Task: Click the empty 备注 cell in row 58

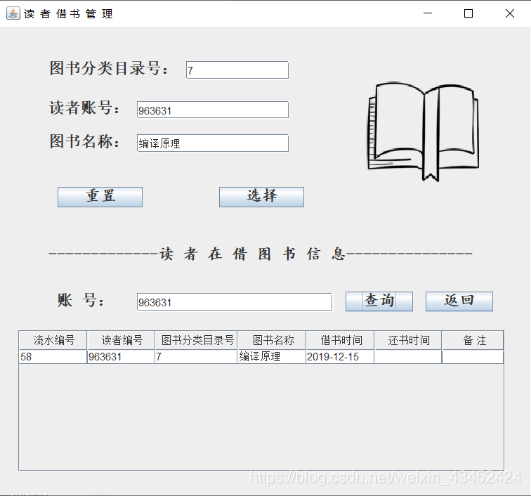Action: 473,357
